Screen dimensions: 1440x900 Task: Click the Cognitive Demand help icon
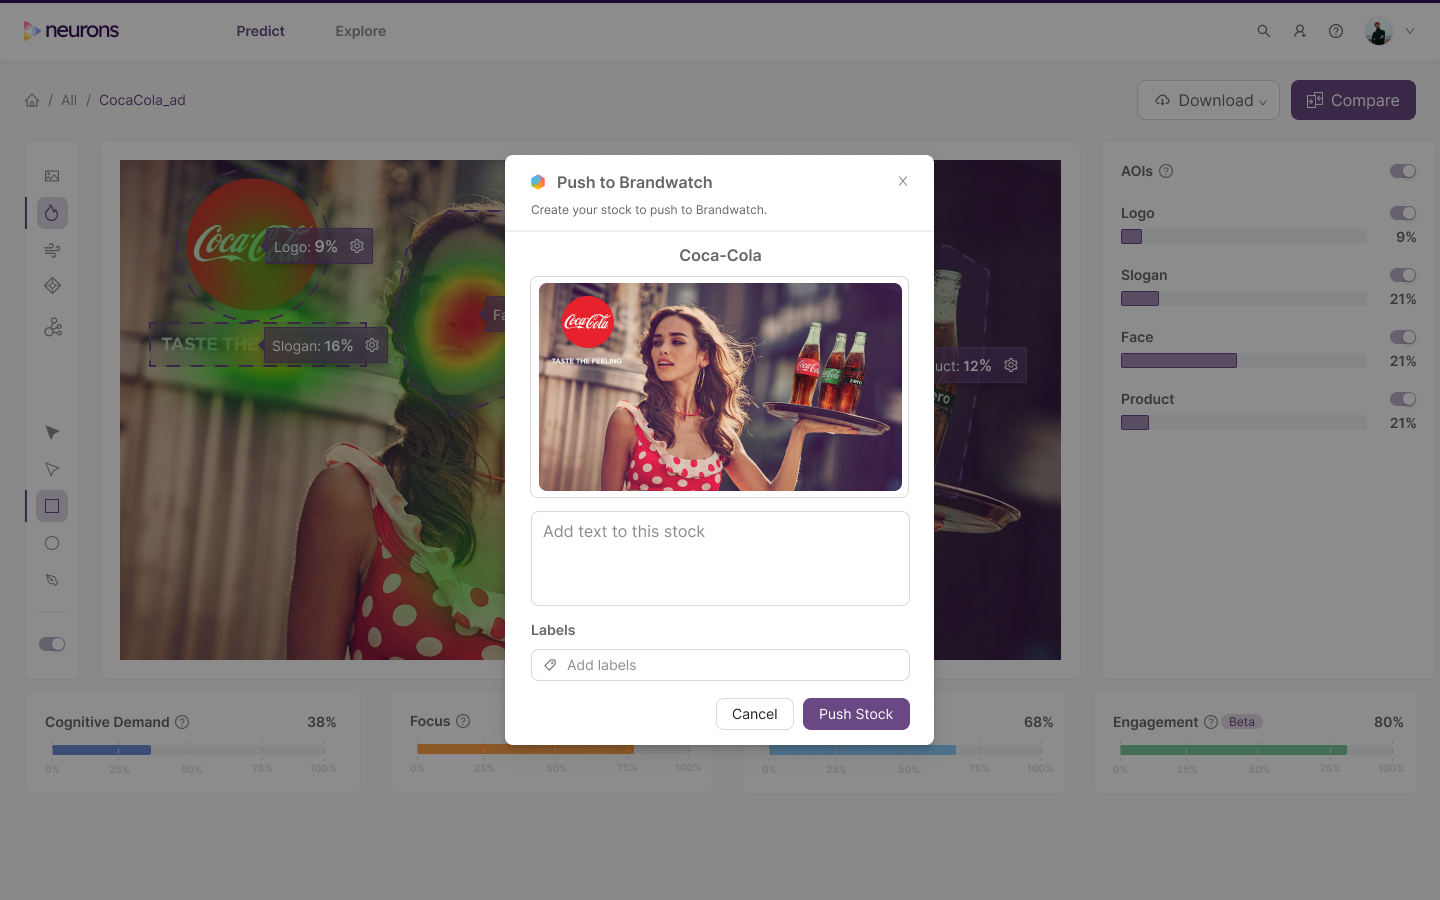coord(182,722)
